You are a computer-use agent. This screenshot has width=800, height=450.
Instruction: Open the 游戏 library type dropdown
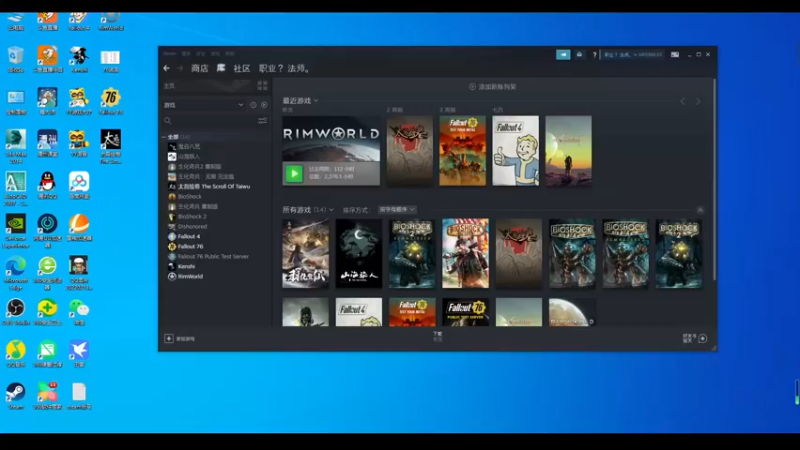[204, 105]
